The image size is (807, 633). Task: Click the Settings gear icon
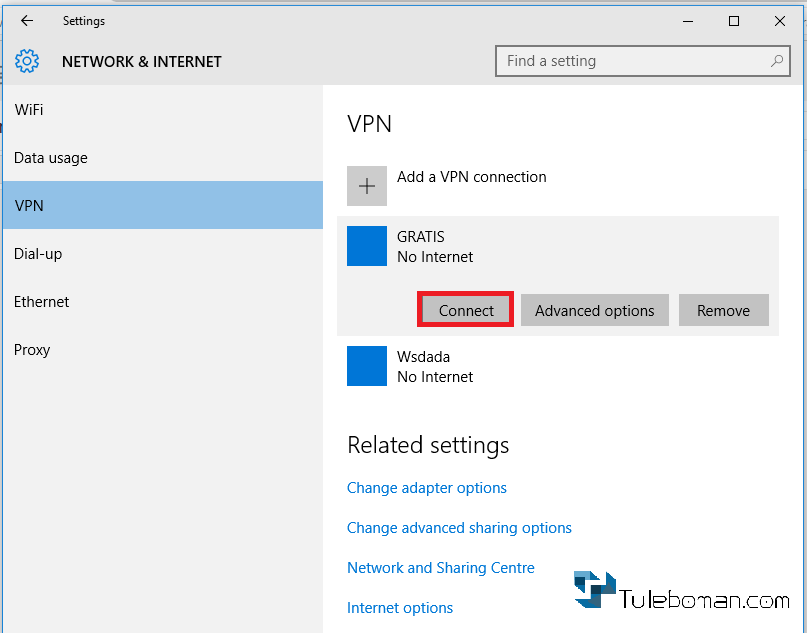click(27, 61)
